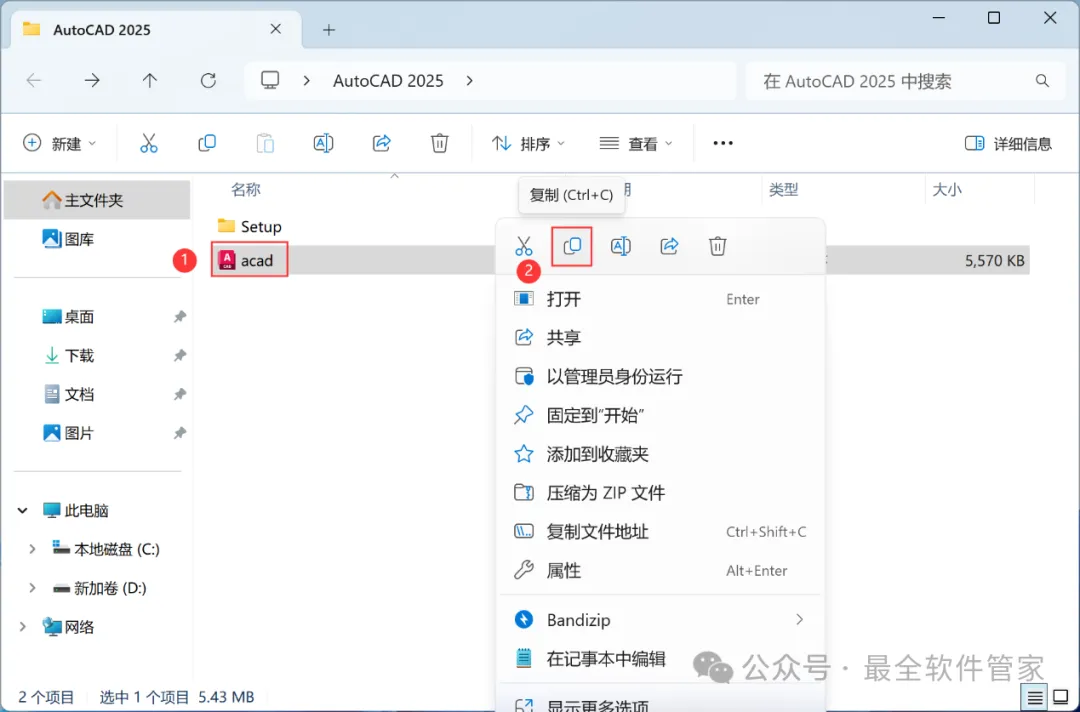Unpin 图片 with its pin icon
The image size is (1080, 712).
pyautogui.click(x=179, y=433)
